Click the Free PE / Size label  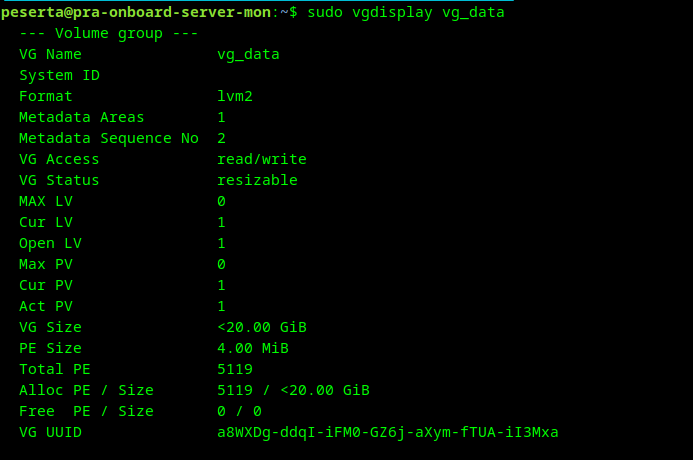pos(86,411)
